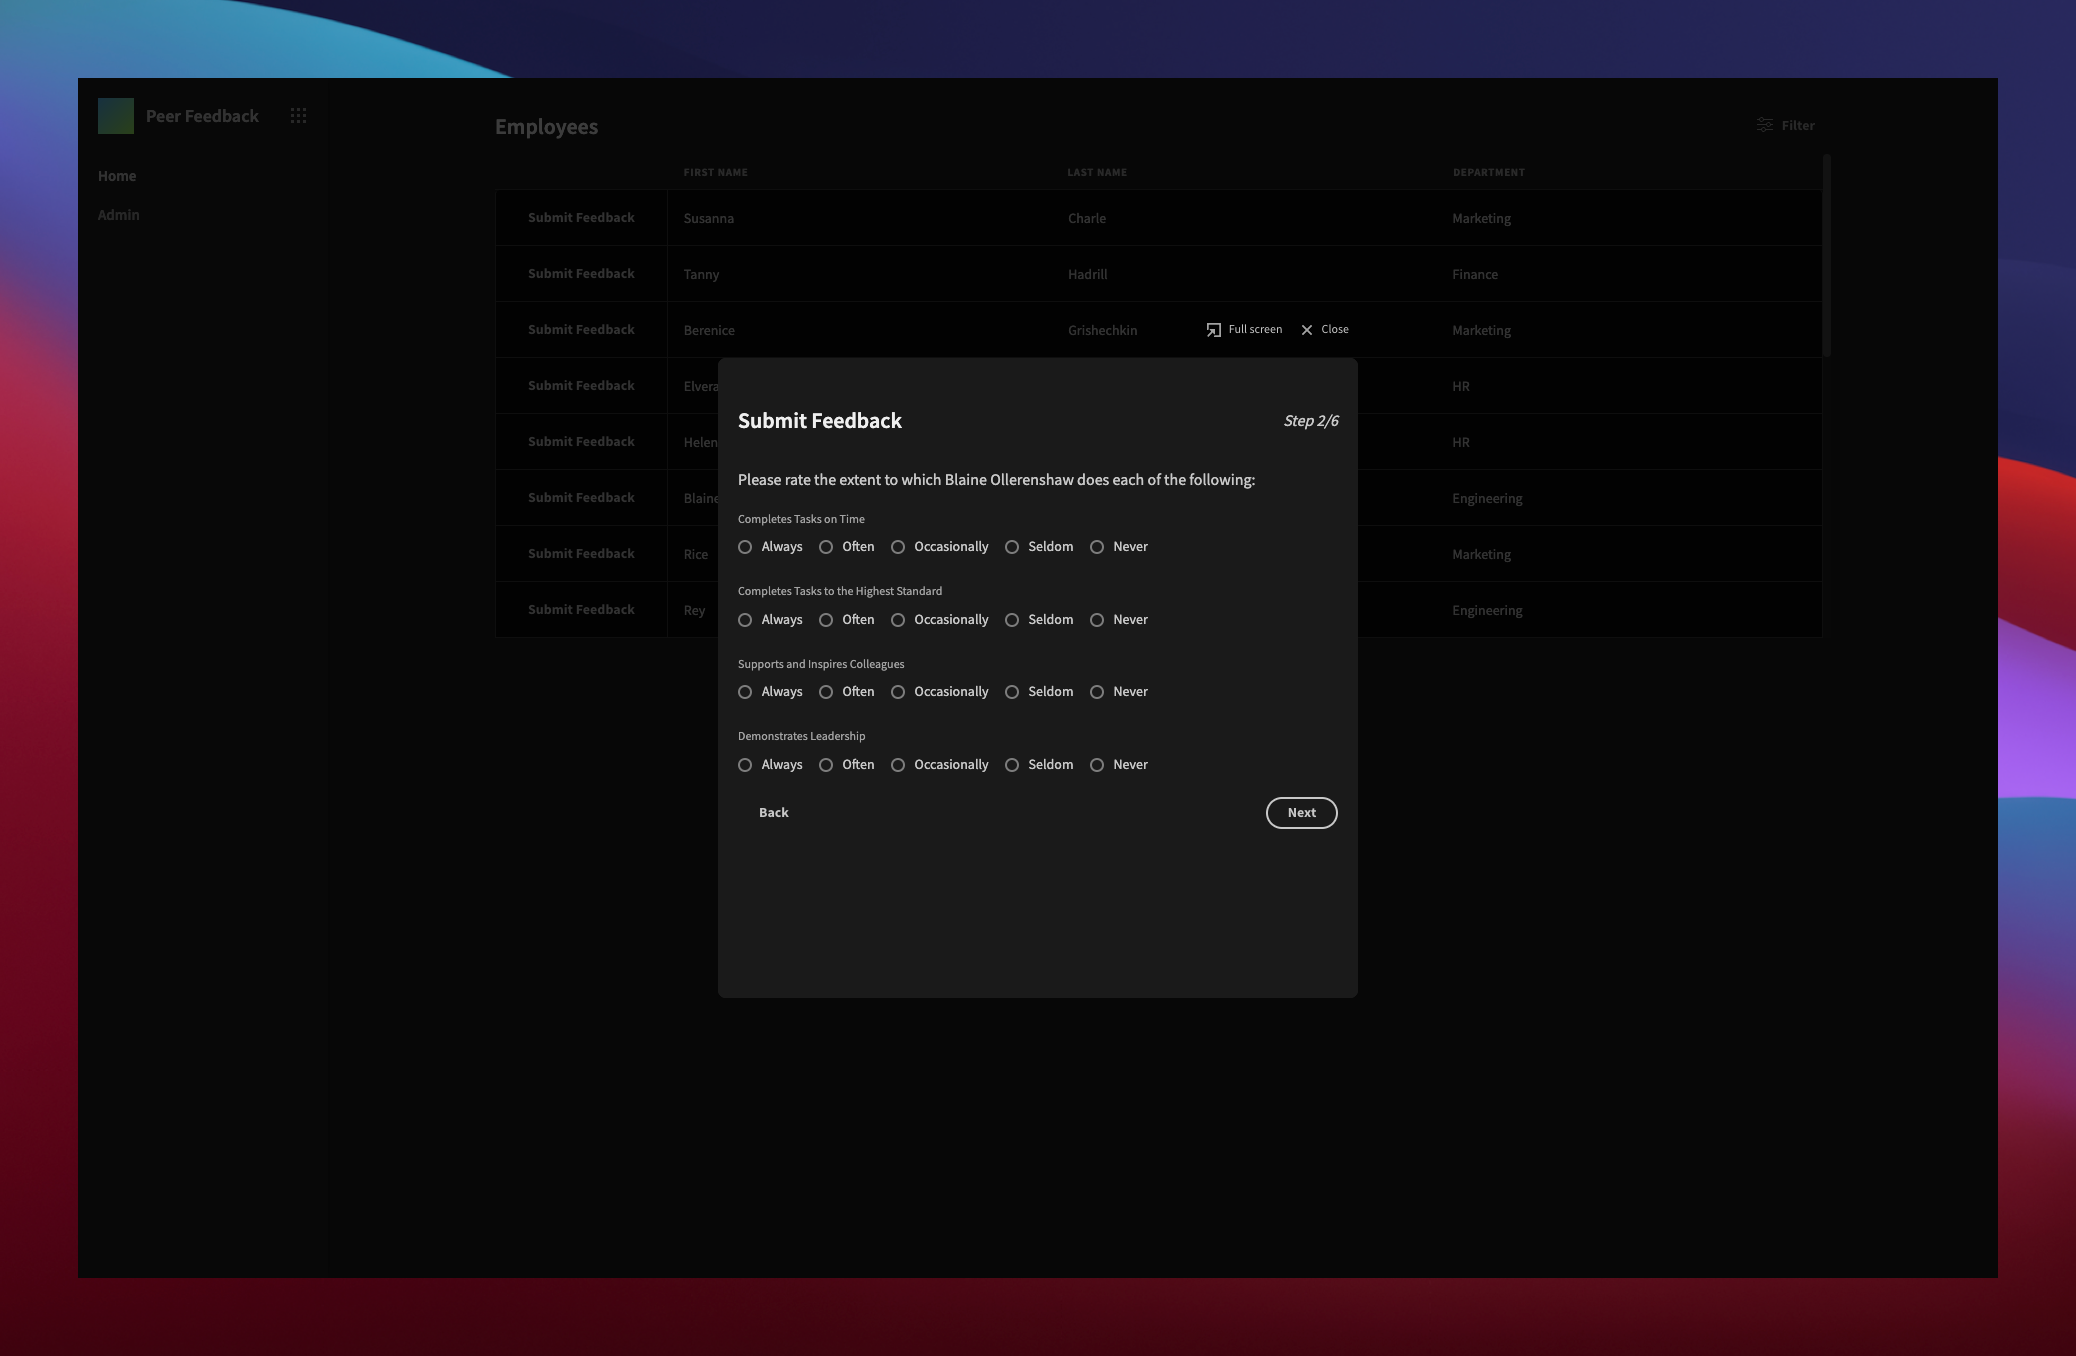The width and height of the screenshot is (2076, 1356).
Task: Open Admin section in sidebar
Action: click(x=118, y=213)
